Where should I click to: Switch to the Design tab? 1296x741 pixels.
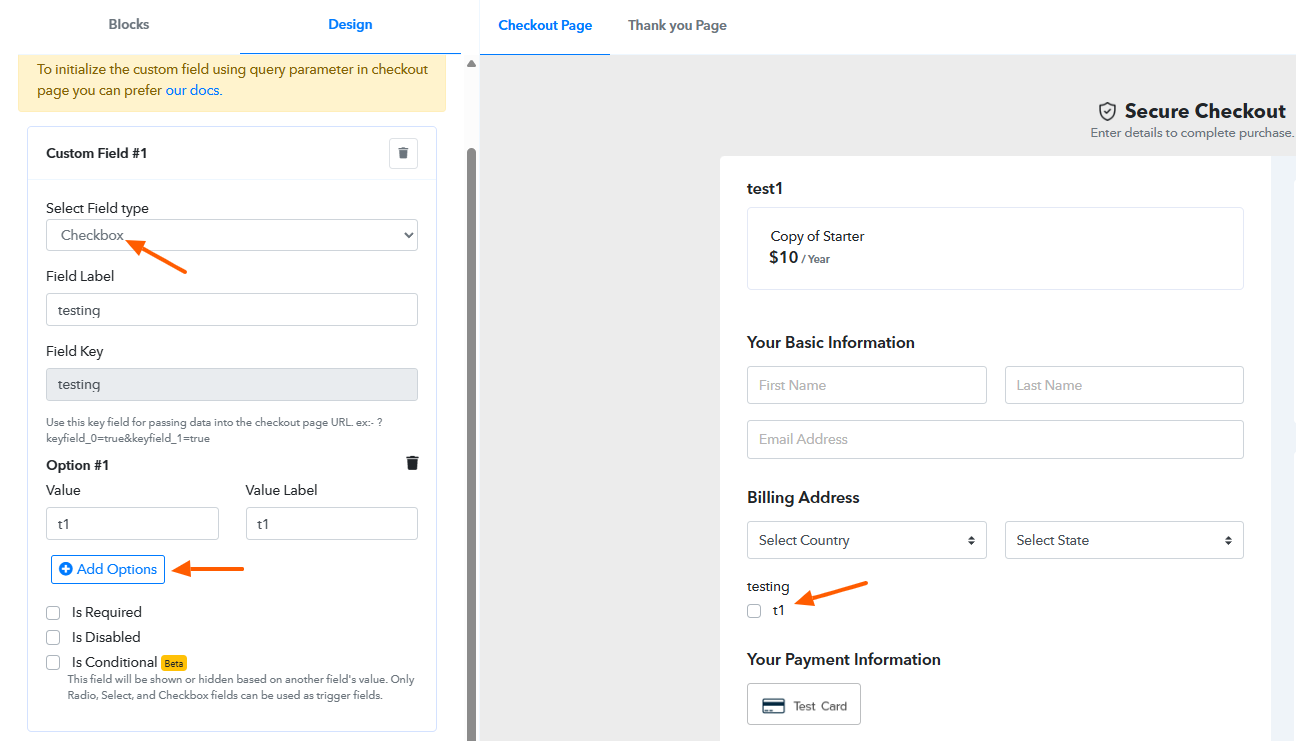(x=350, y=25)
